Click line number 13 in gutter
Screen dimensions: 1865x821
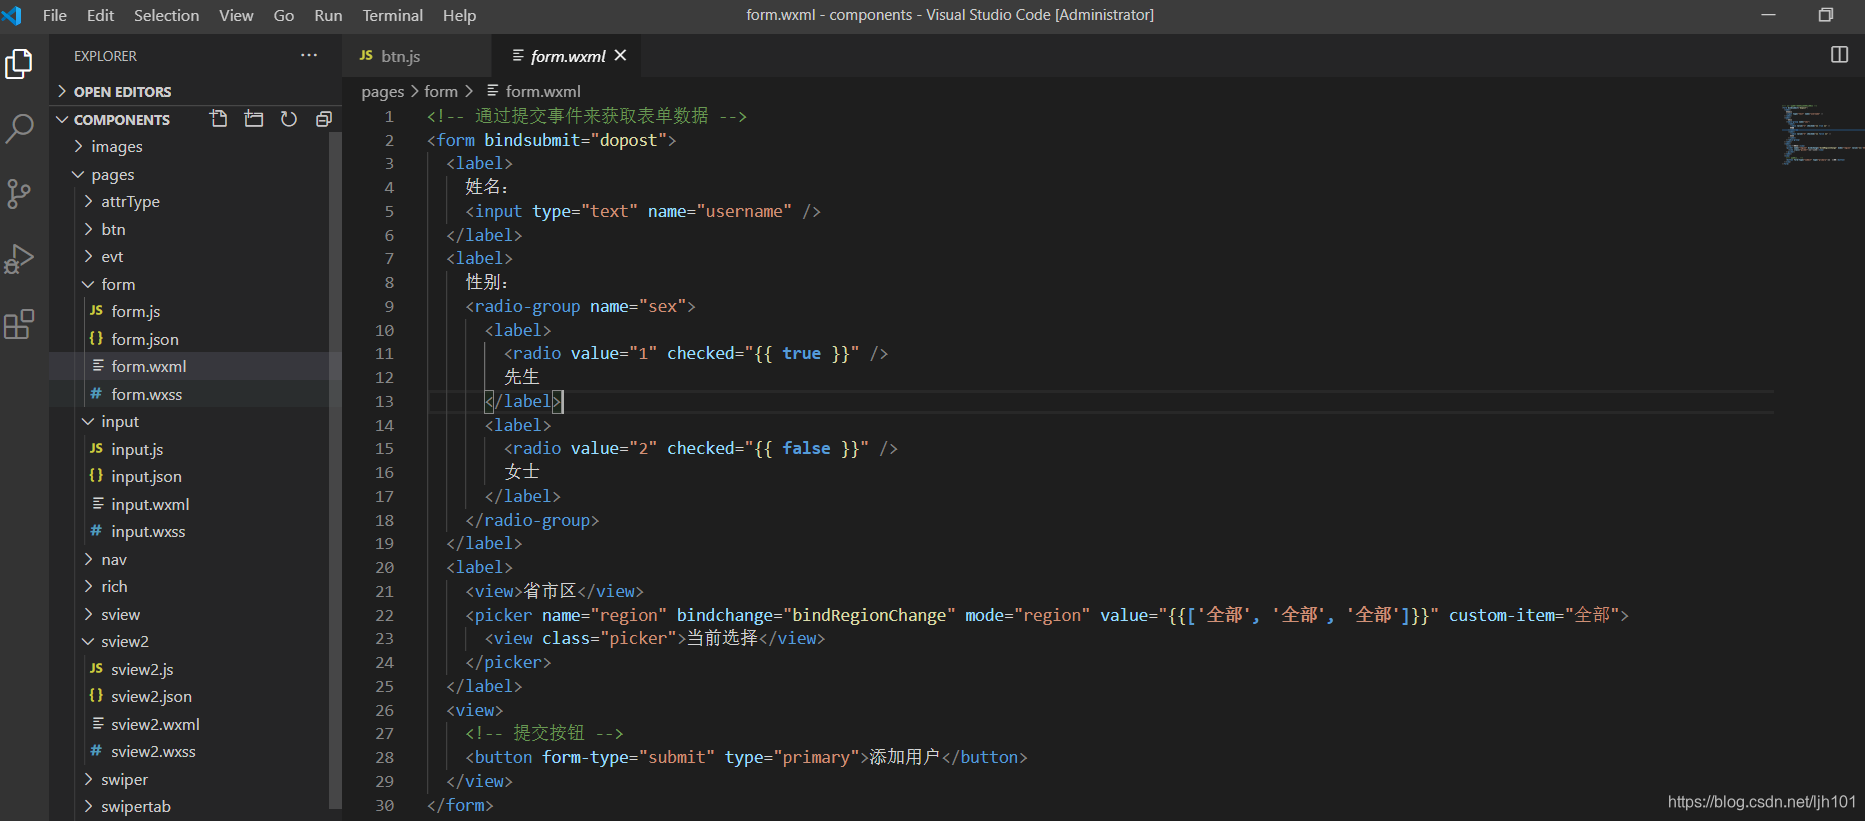click(x=385, y=401)
